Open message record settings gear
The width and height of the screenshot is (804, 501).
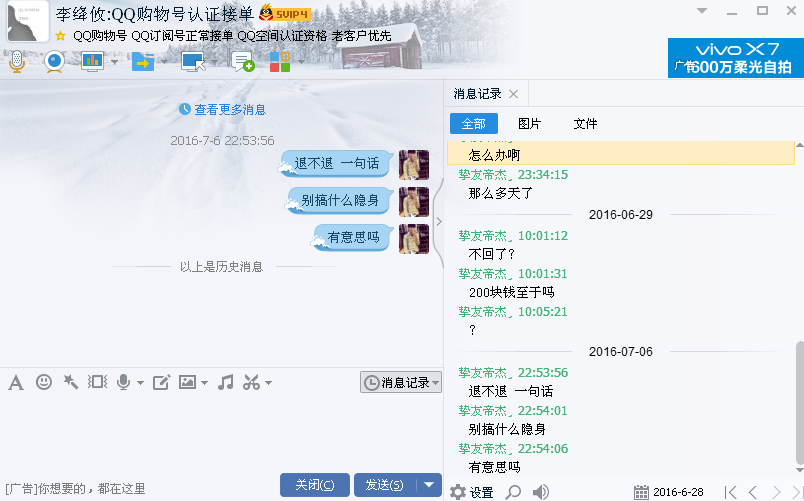457,492
